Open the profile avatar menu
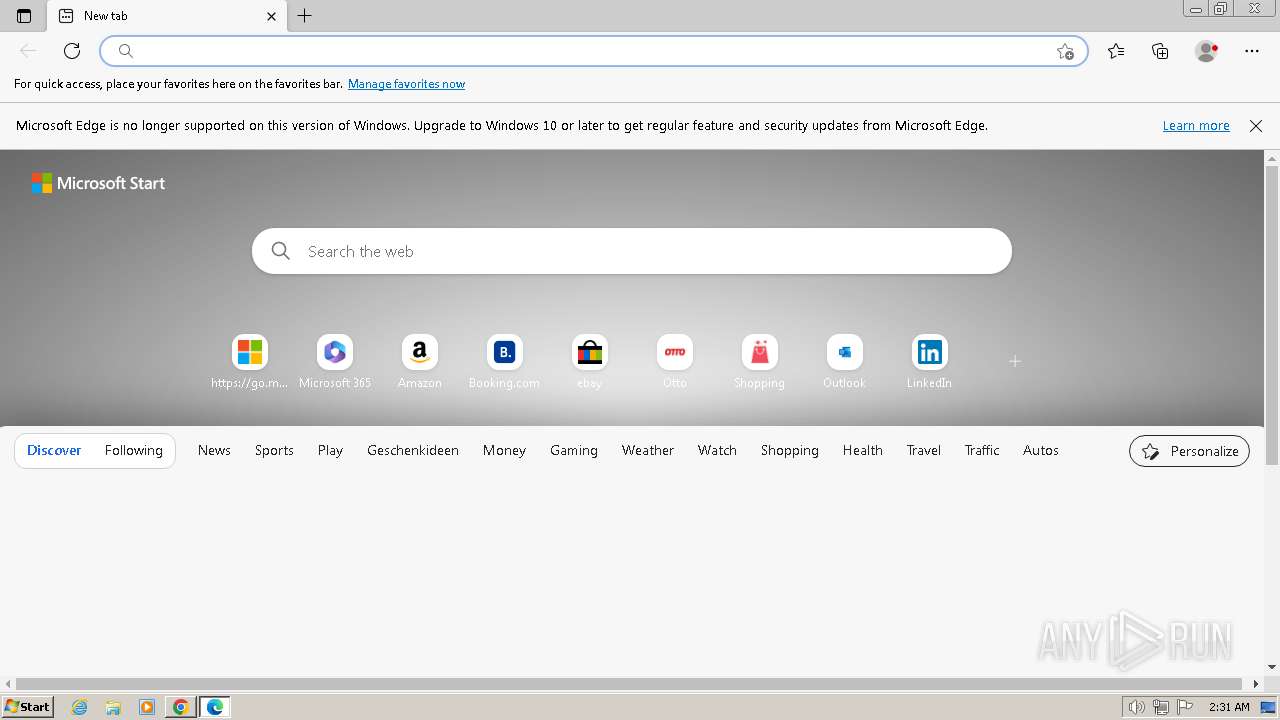 [x=1207, y=51]
